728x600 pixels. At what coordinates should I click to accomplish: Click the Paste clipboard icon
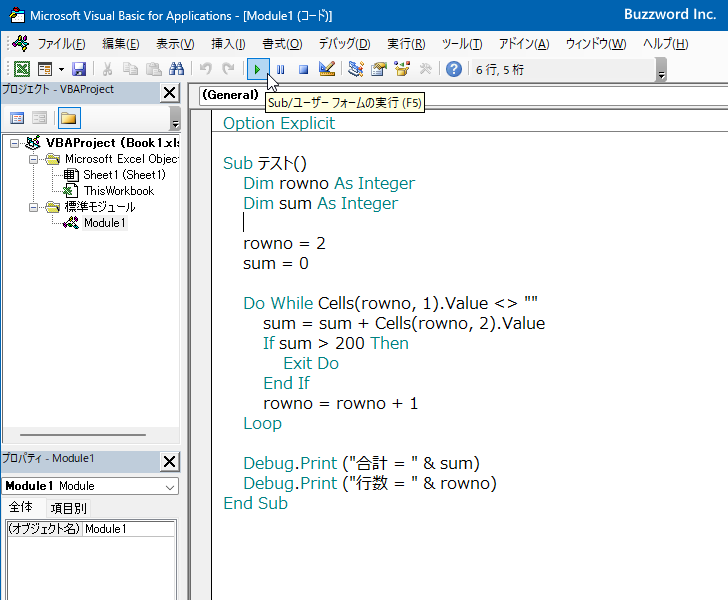click(x=154, y=69)
